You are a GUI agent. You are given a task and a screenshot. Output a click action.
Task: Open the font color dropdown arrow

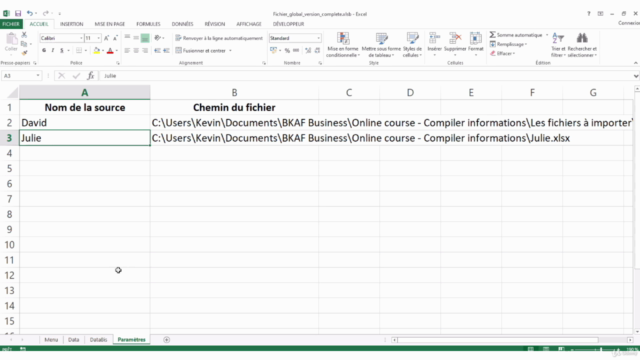click(117, 51)
